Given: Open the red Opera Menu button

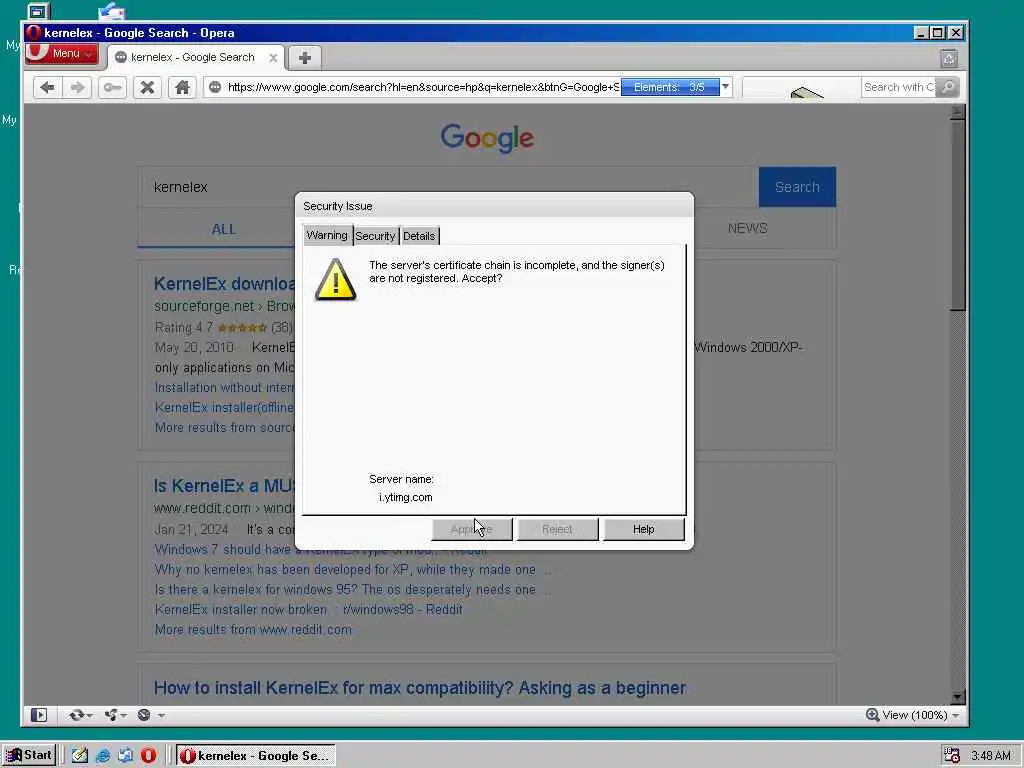Looking at the screenshot, I should click(61, 54).
